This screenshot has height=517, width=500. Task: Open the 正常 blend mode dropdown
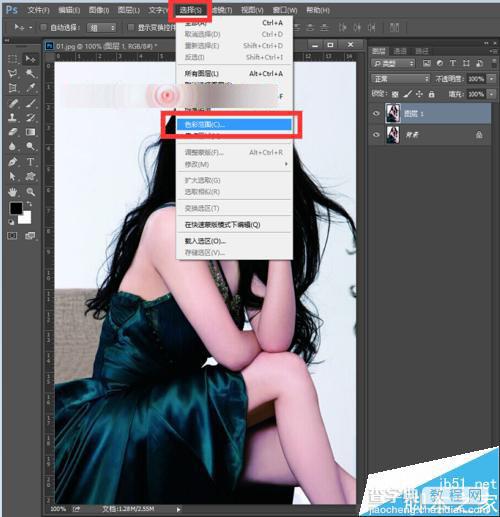click(400, 79)
